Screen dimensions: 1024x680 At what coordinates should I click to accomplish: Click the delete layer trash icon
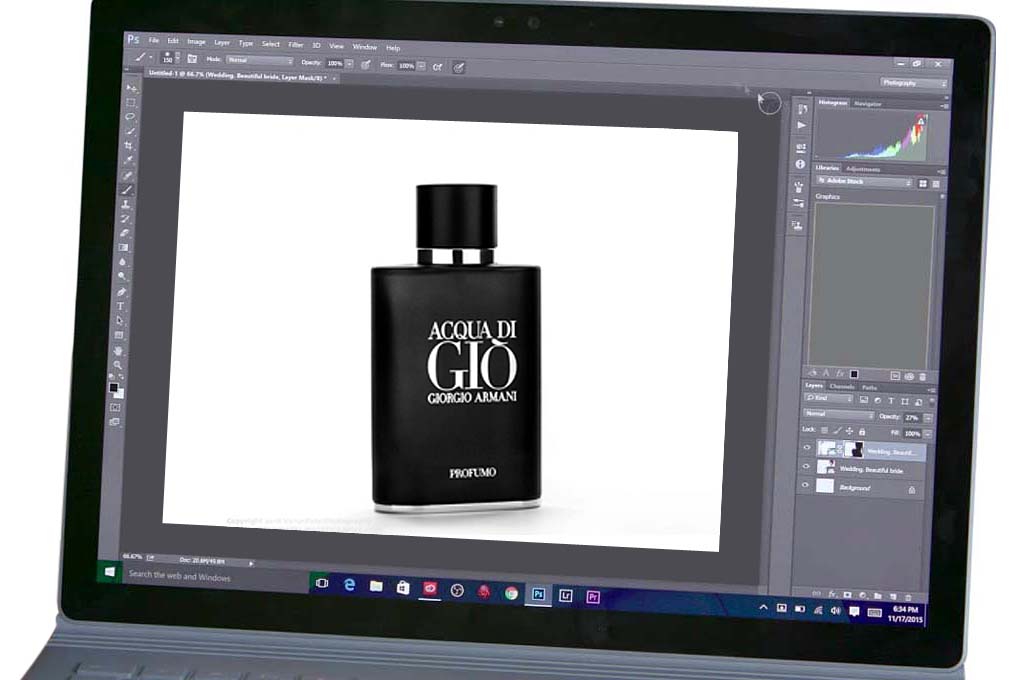[908, 598]
